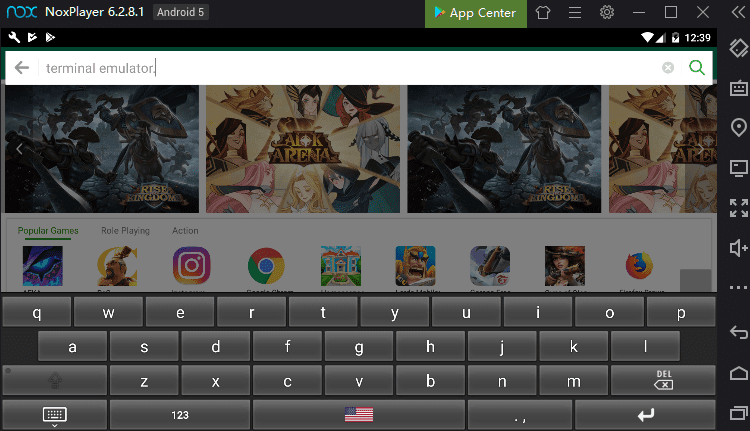This screenshot has width=750, height=431.
Task: Go to previous banner with left chevron
Action: [19, 149]
